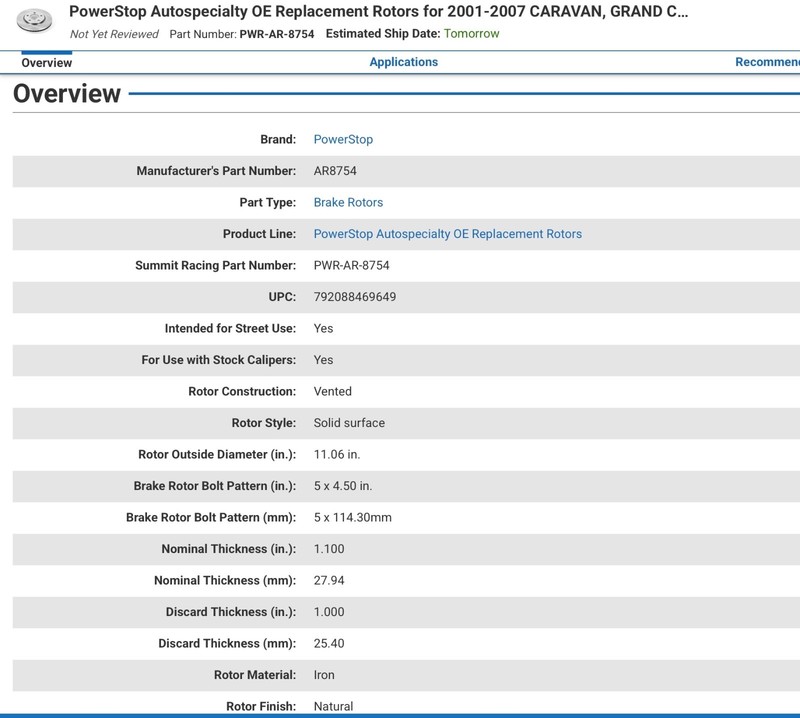Open PowerStop Autospecialty OE Replacement Rotors link
Viewport: 800px width, 718px height.
447,234
